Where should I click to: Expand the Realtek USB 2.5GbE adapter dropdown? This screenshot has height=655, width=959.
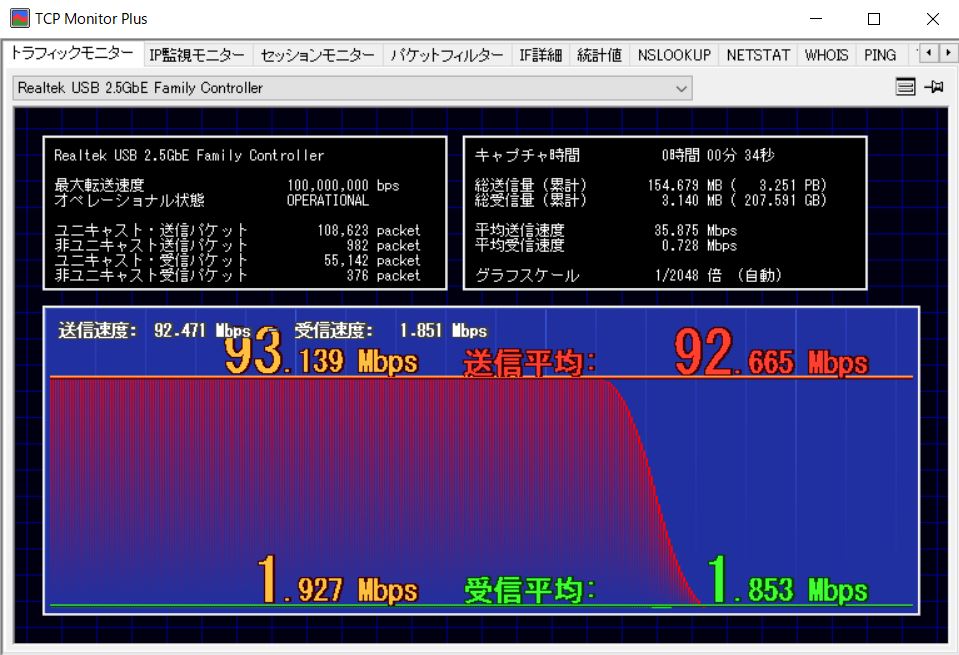(681, 88)
